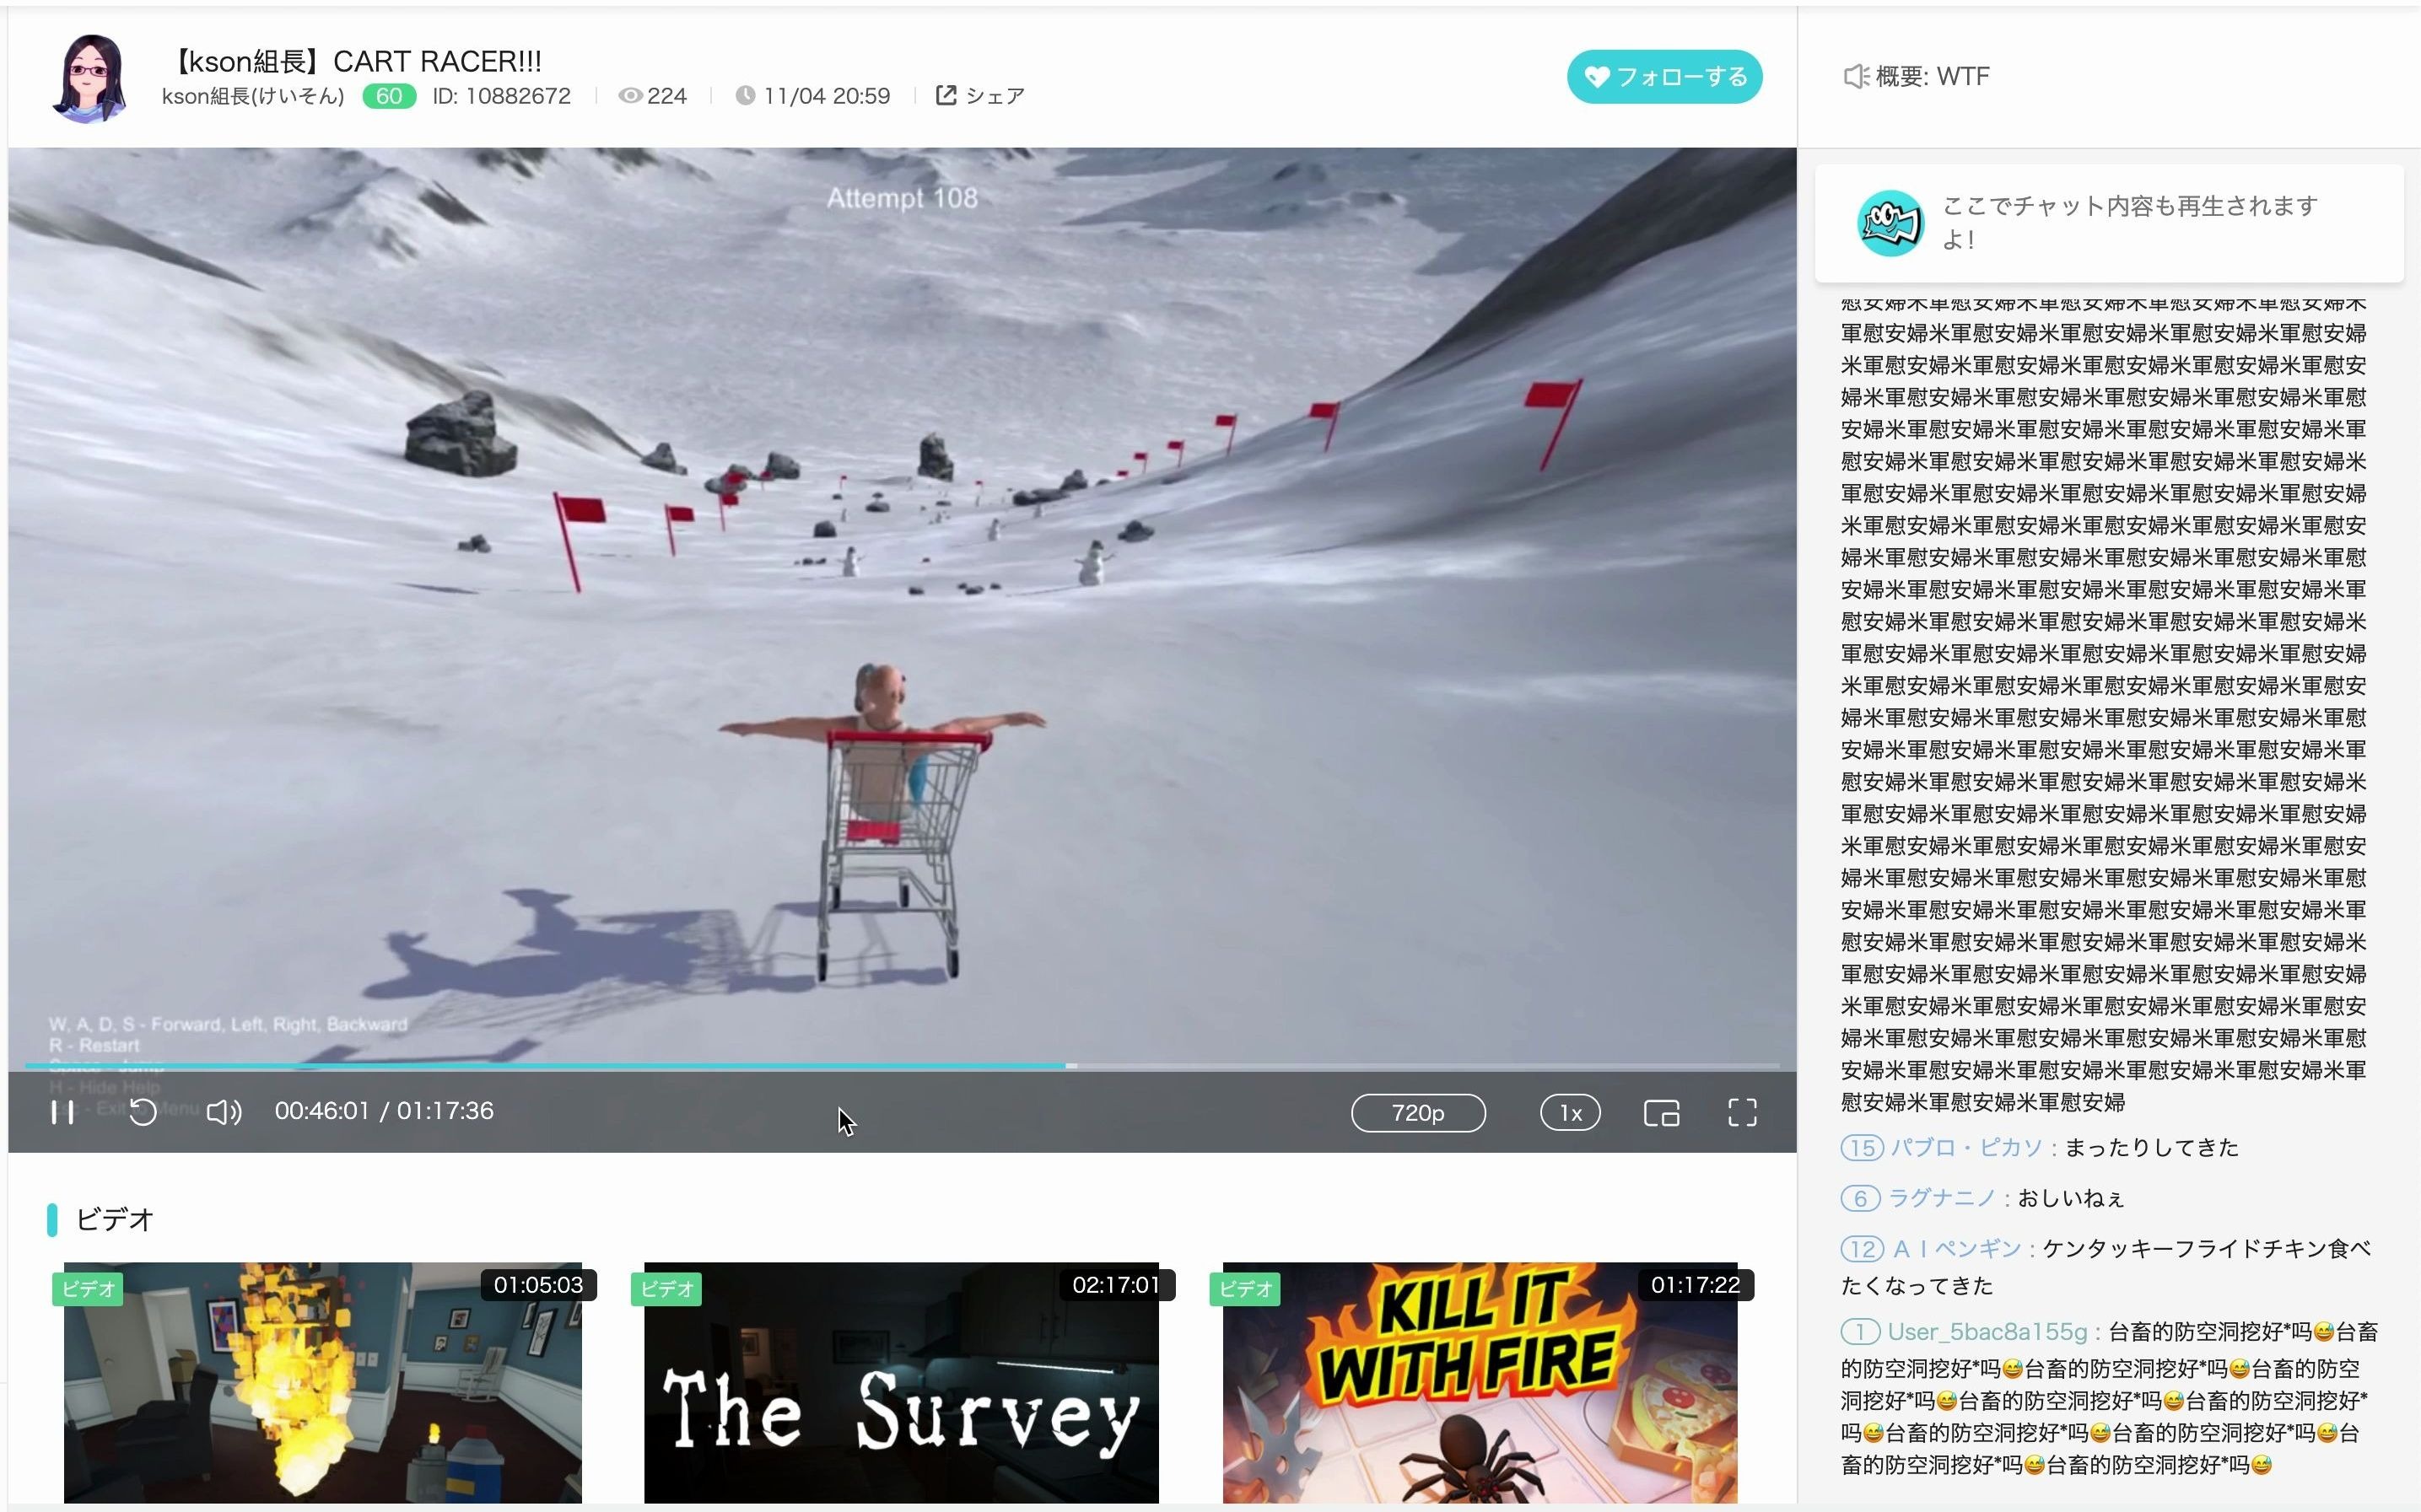Click username ラグナニノ in chat
The image size is (2421, 1512).
click(1941, 1198)
